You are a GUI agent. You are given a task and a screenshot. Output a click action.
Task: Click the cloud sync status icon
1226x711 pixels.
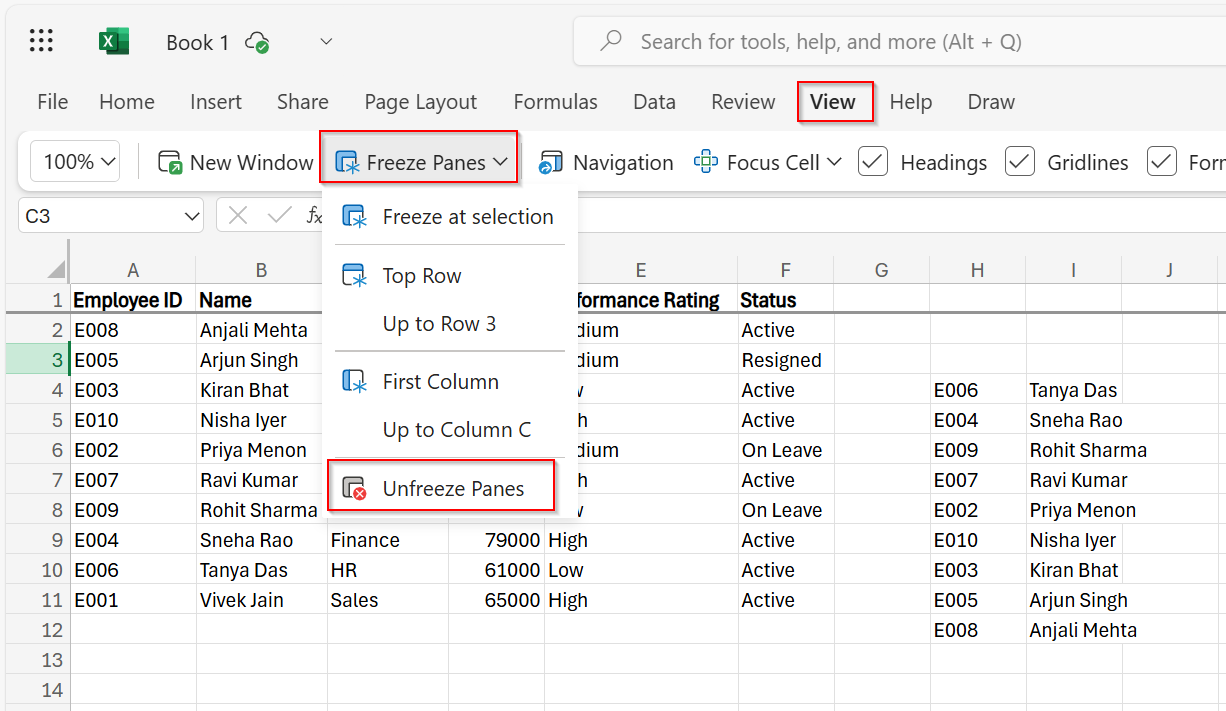(257, 42)
